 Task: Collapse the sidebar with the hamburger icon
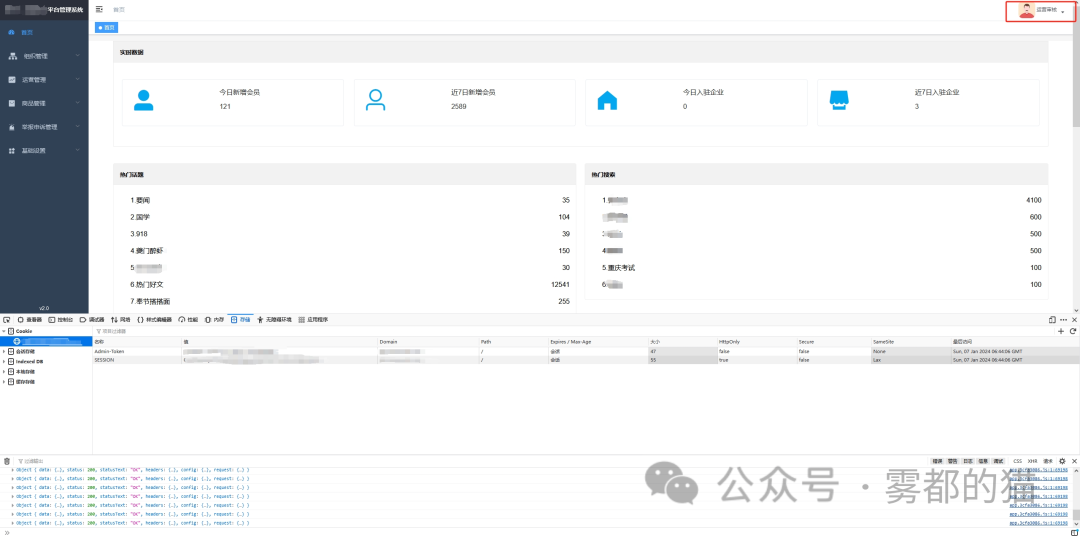pyautogui.click(x=100, y=10)
